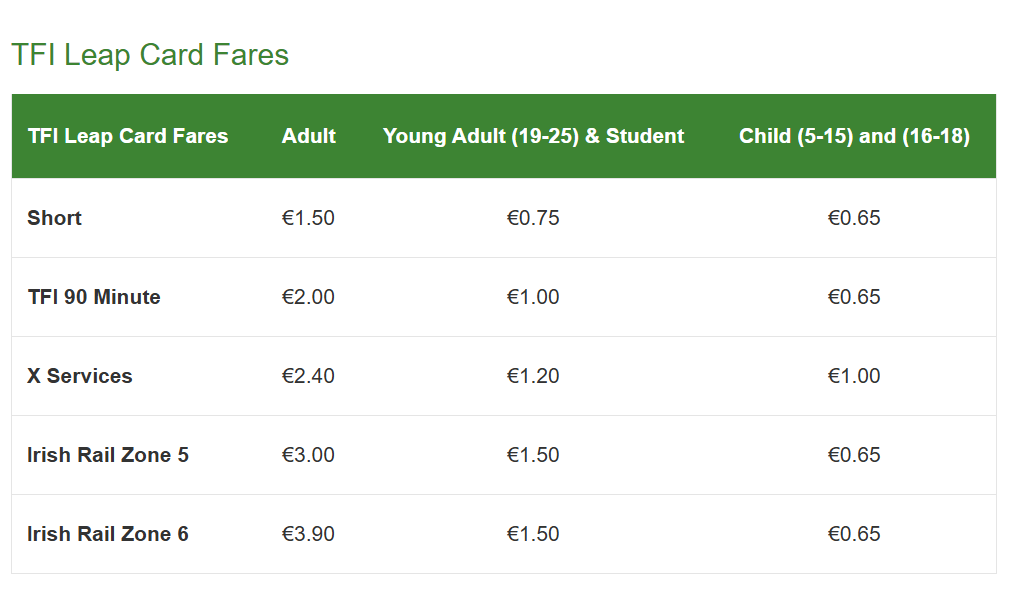Click the TFI Leap Card Fares page heading
This screenshot has height=616, width=1017.
pos(150,55)
